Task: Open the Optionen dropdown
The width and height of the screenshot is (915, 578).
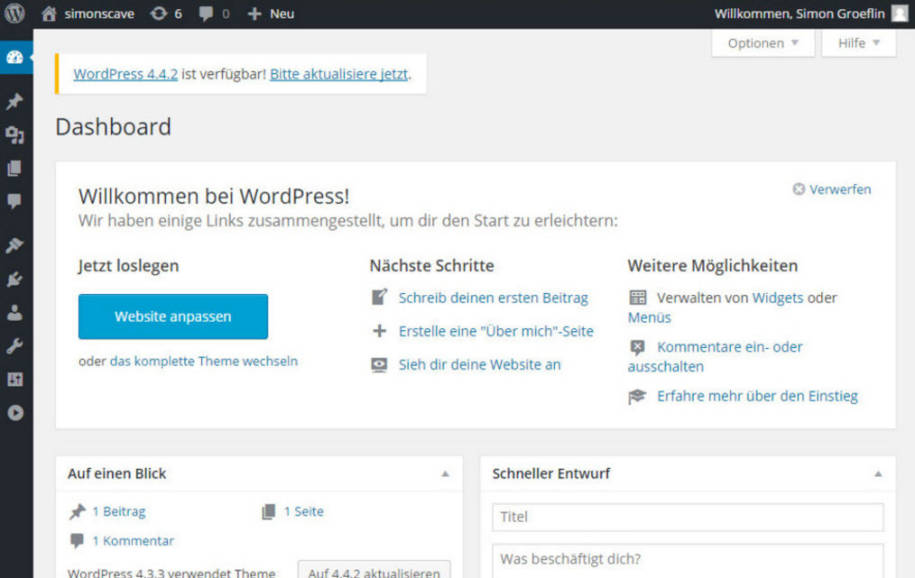Action: tap(762, 43)
